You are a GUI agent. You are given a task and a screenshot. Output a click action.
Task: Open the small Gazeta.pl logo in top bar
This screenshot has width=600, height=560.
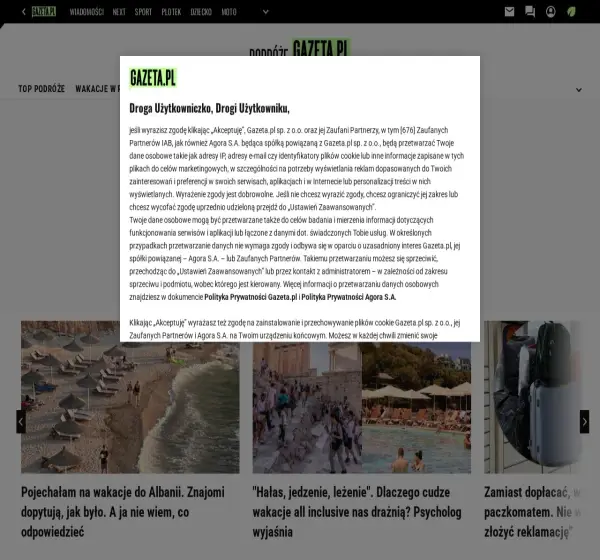44,12
